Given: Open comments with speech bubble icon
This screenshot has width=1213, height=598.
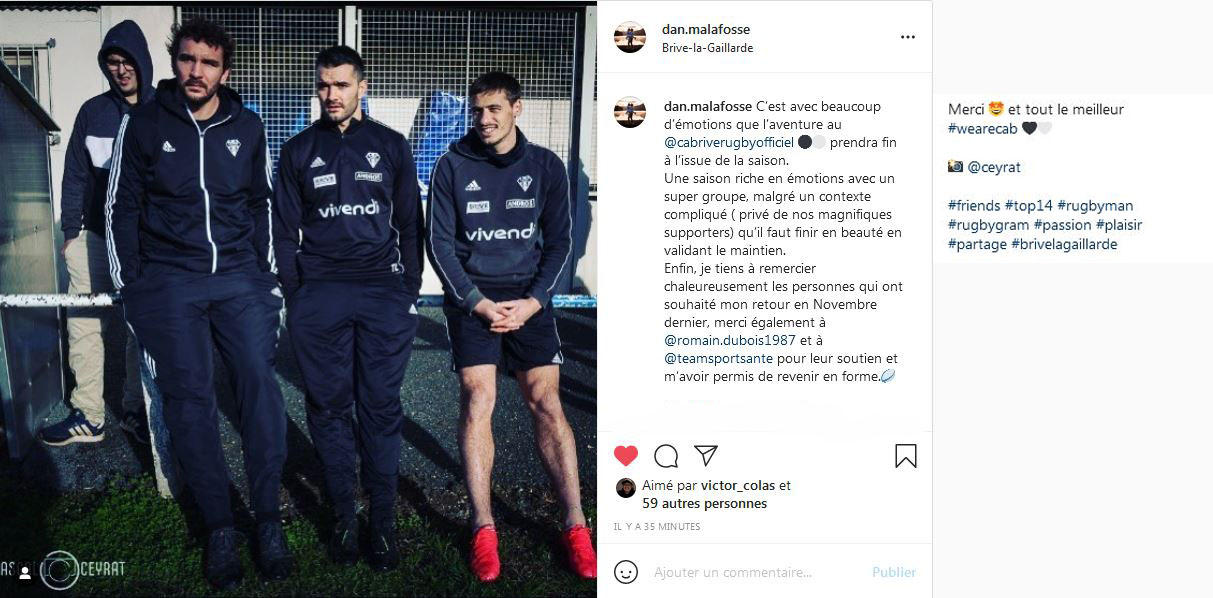Looking at the screenshot, I should pyautogui.click(x=666, y=456).
